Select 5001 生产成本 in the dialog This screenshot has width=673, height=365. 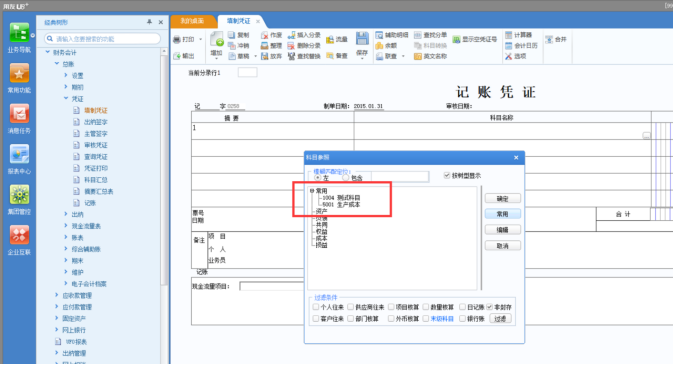coord(341,204)
